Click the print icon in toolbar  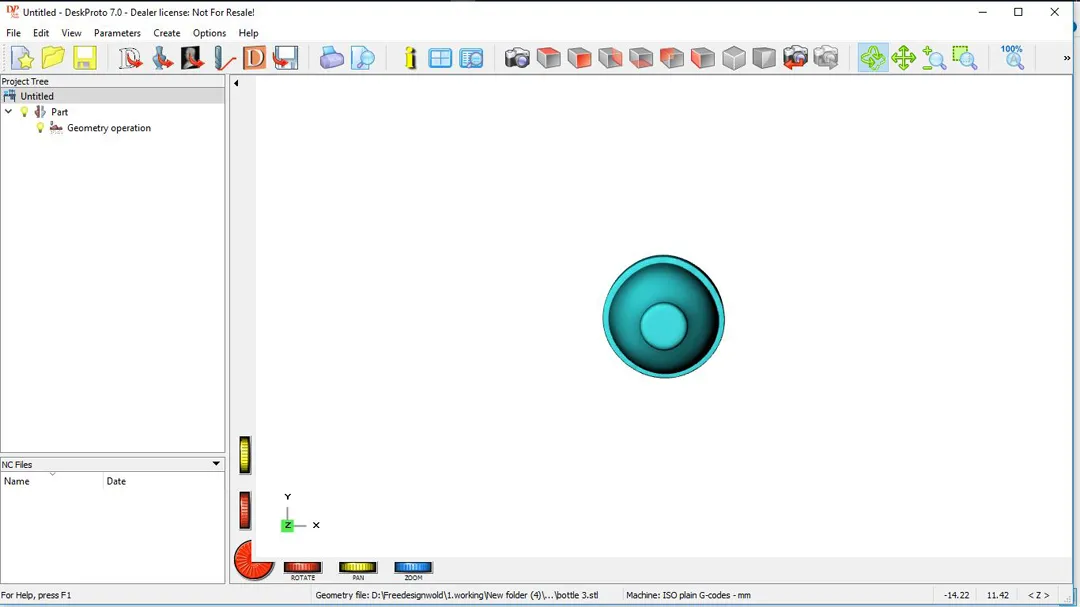pyautogui.click(x=332, y=58)
